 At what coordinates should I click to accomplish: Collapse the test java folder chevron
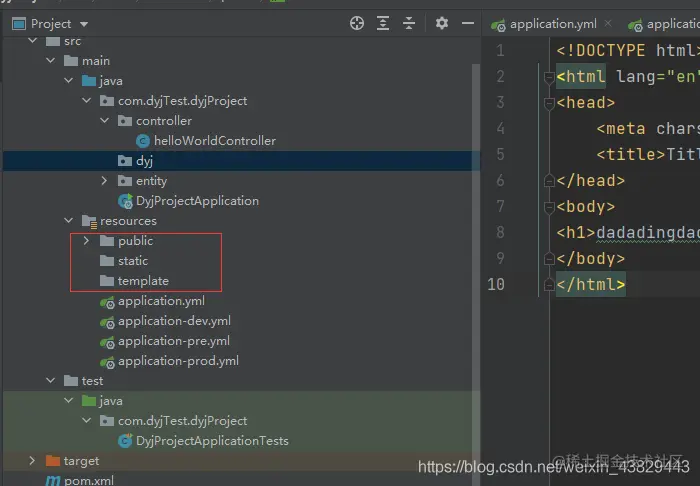pyautogui.click(x=68, y=400)
